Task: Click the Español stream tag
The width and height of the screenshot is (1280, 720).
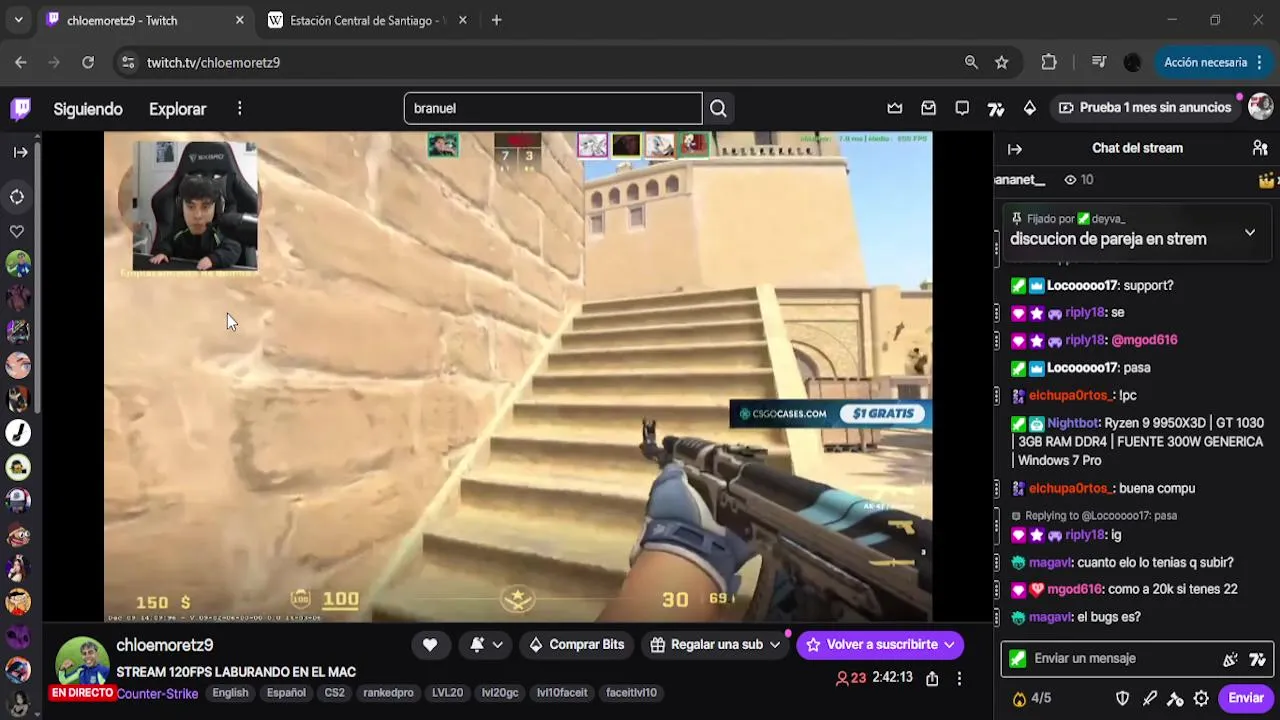Action: tap(286, 693)
